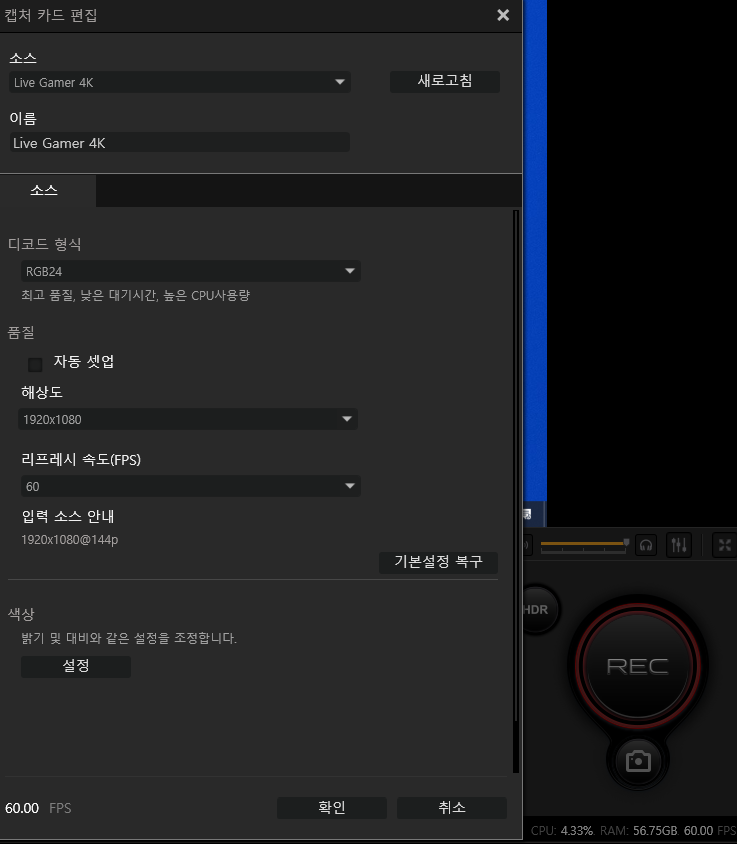This screenshot has height=844, width=737.
Task: Click the fullscreen expand icon
Action: click(x=725, y=545)
